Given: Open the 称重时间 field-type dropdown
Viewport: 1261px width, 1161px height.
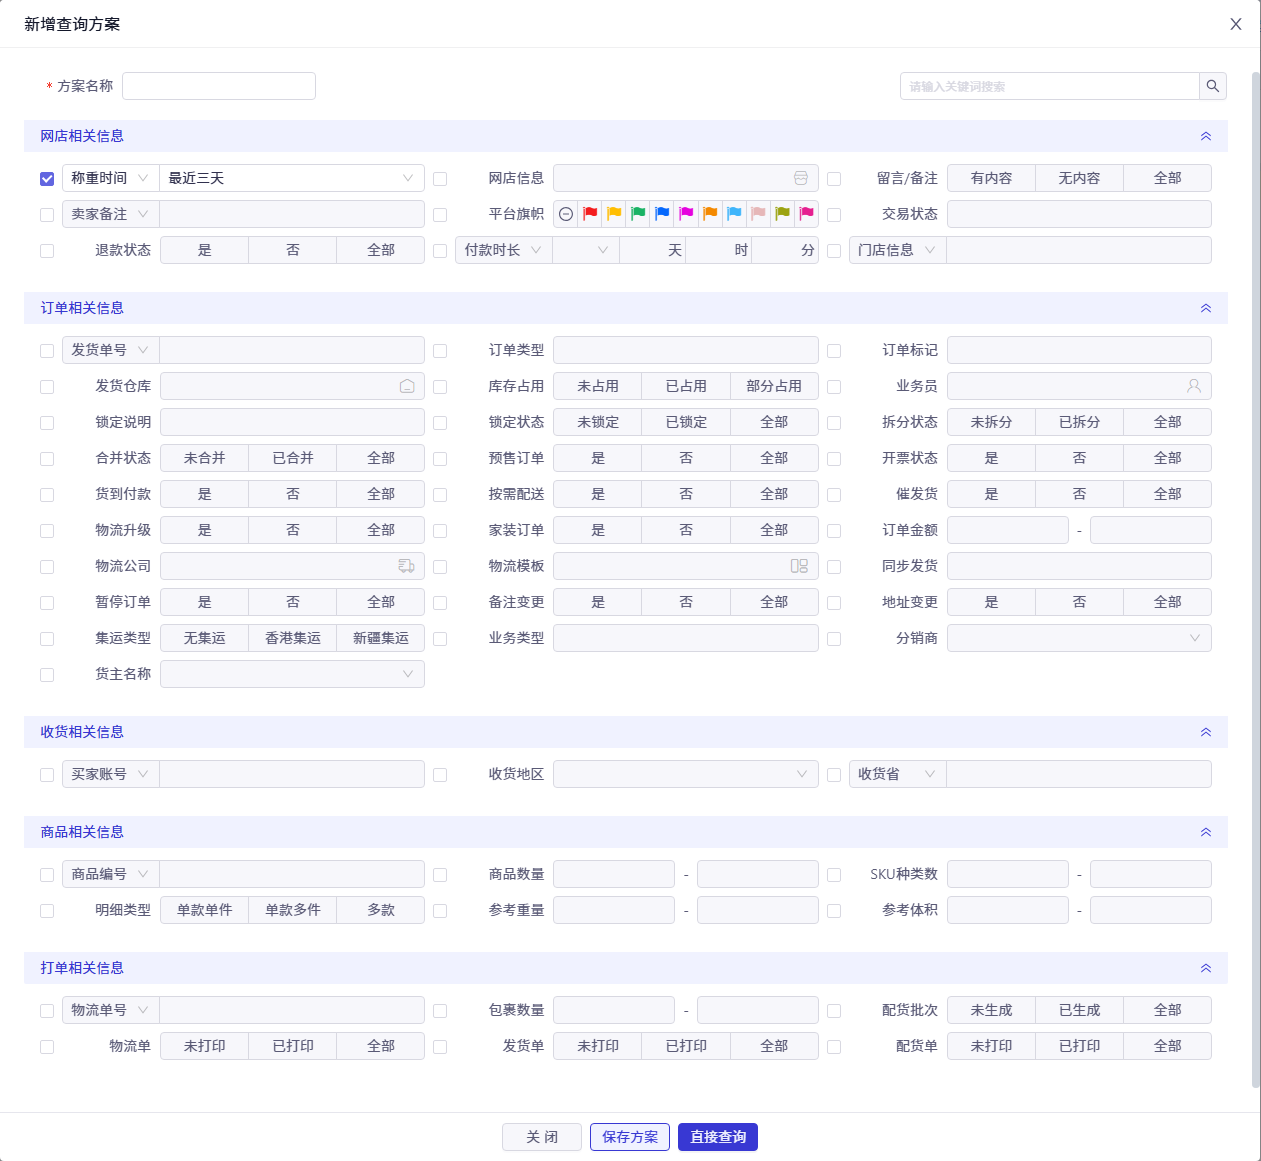Looking at the screenshot, I should click(x=110, y=178).
